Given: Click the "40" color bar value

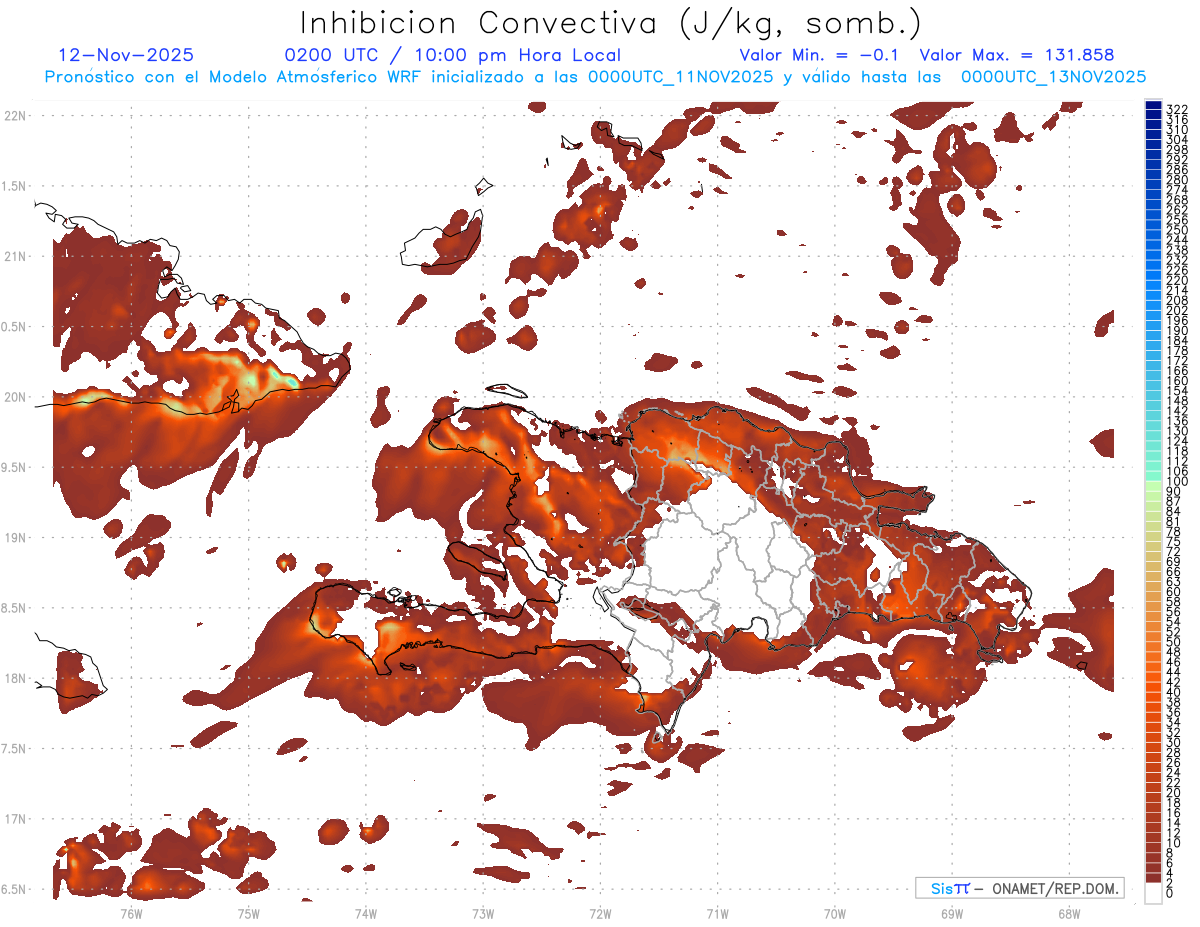Looking at the screenshot, I should 1174,692.
